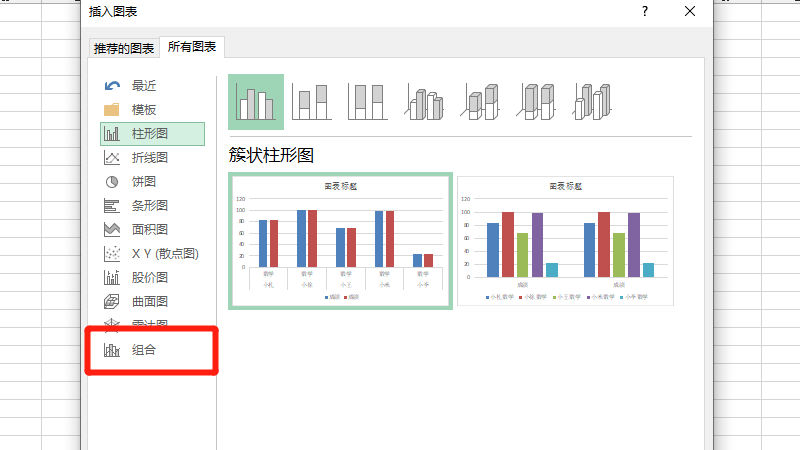Click the right clustered column preview thumbnail

click(565, 240)
